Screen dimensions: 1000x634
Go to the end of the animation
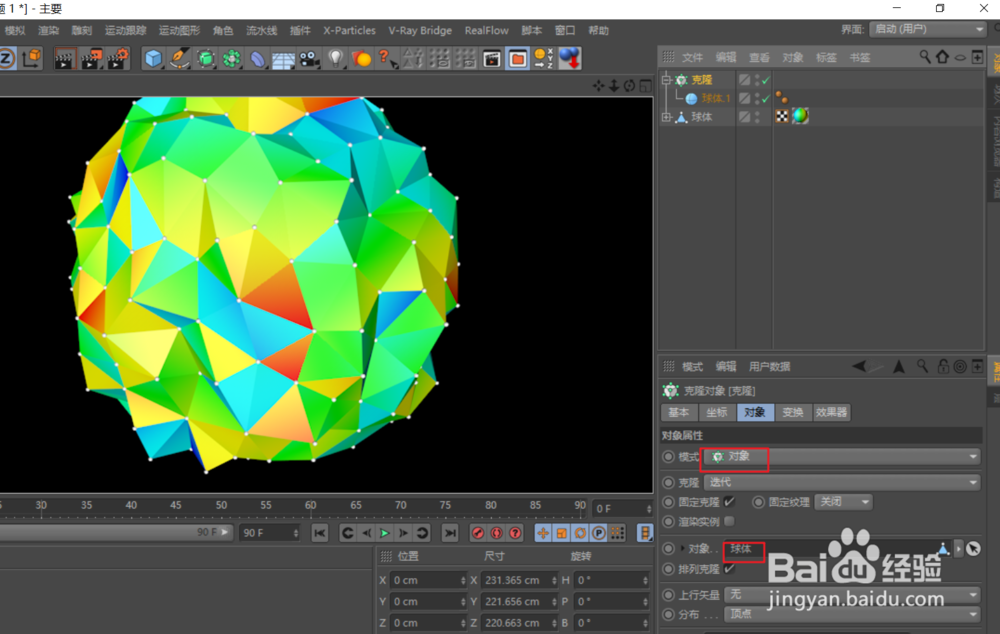[450, 533]
